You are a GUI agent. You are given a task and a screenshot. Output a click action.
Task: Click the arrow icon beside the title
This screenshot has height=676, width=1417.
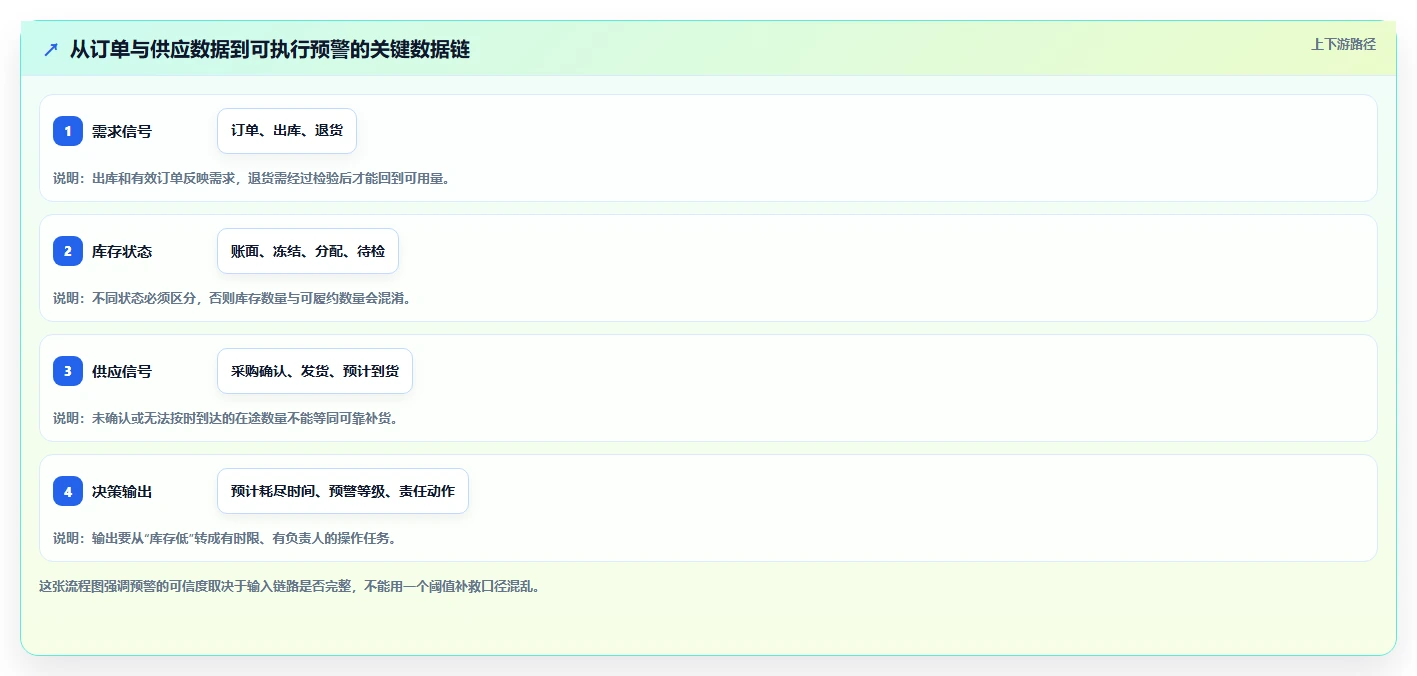(51, 49)
